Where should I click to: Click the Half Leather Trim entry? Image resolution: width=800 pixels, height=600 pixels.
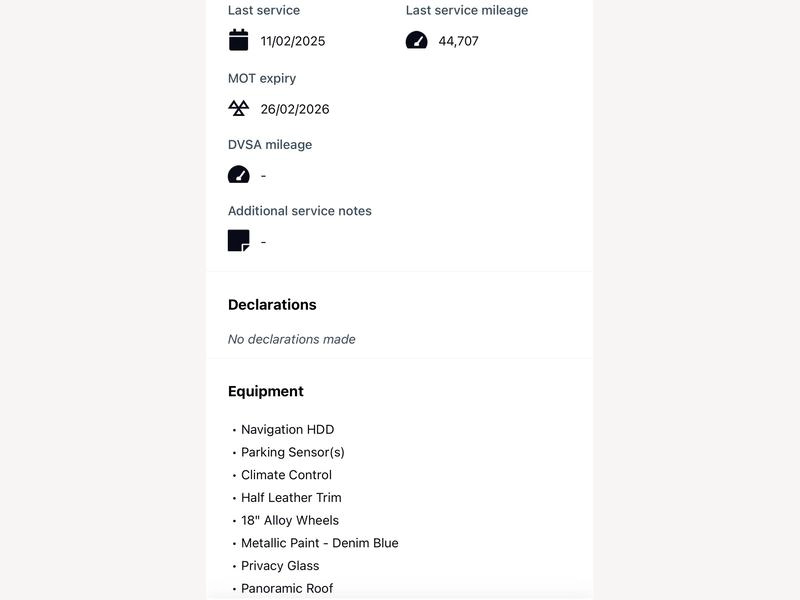291,497
